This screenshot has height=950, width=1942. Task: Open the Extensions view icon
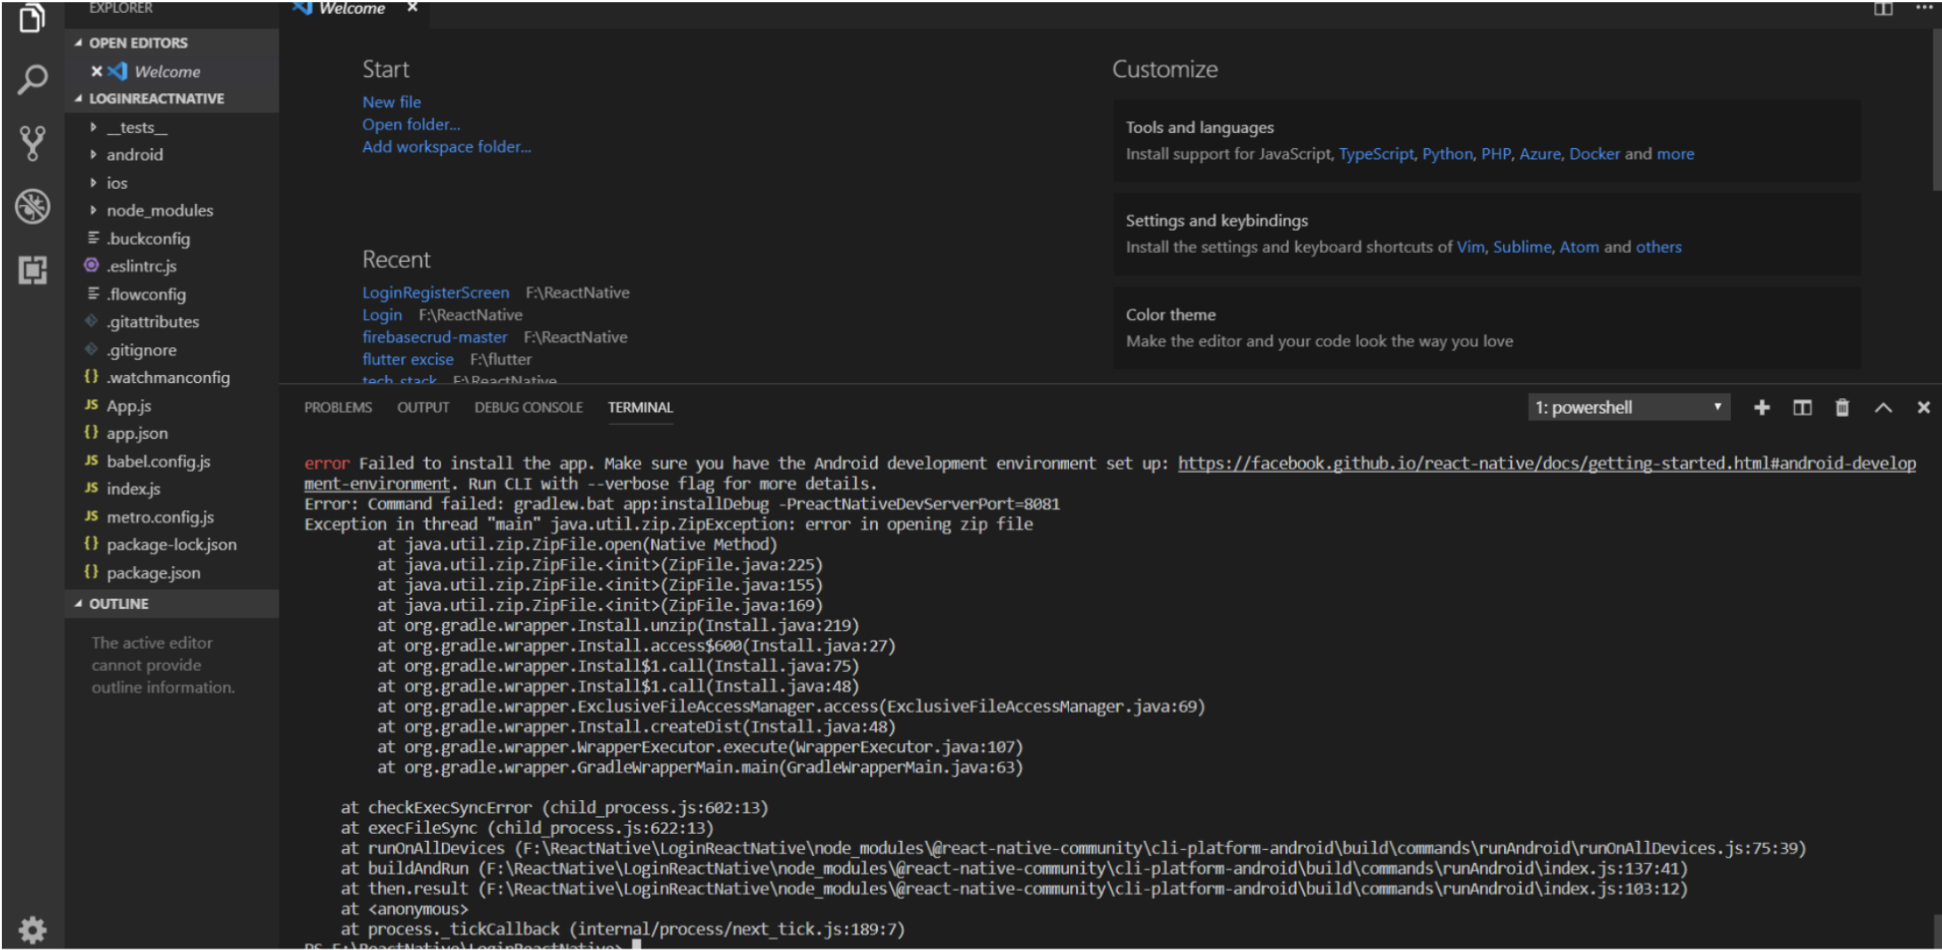point(32,269)
